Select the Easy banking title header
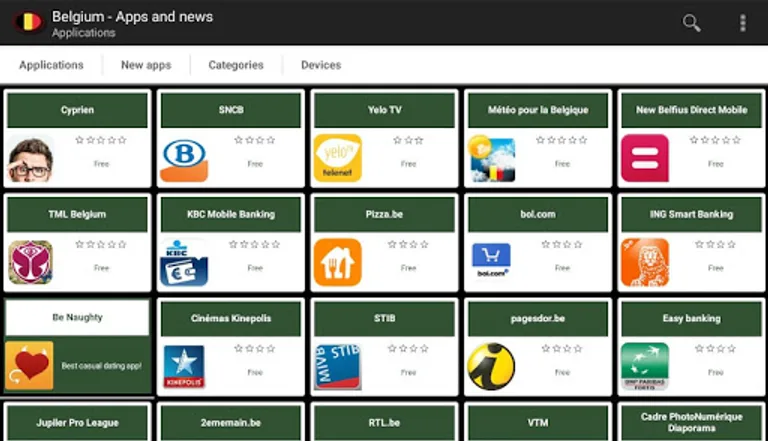The width and height of the screenshot is (768, 441). pos(692,318)
